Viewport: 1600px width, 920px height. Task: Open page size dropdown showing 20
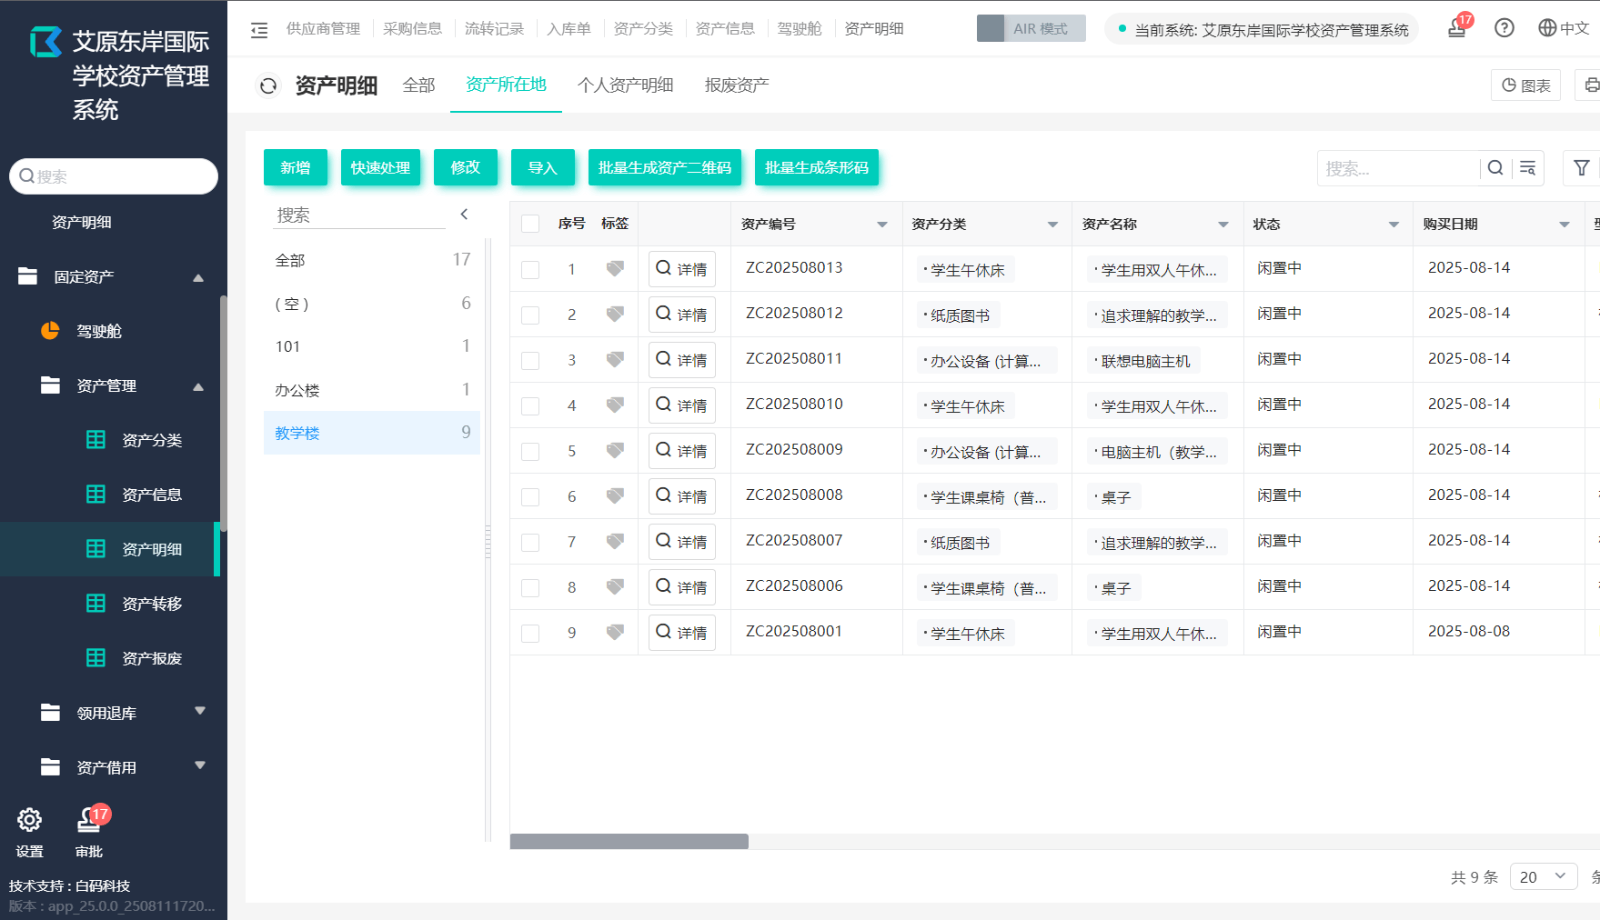(x=1543, y=877)
